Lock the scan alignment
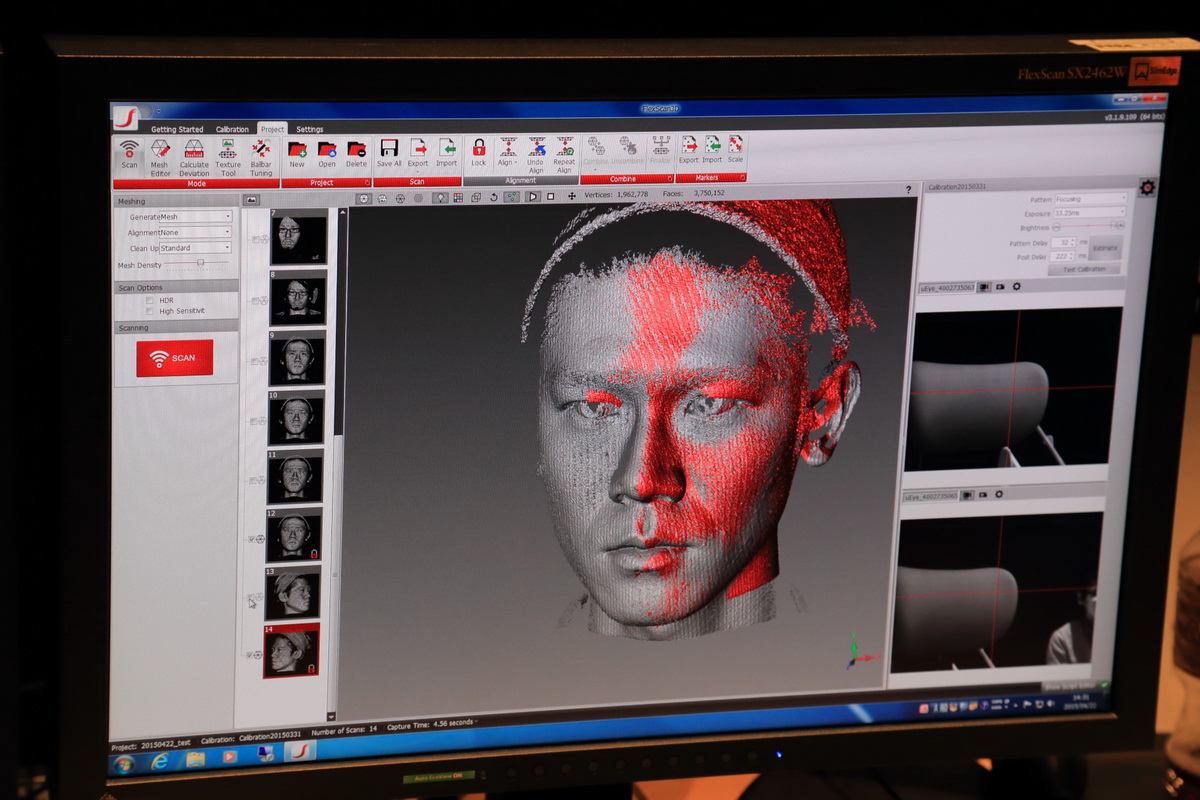 tap(479, 152)
